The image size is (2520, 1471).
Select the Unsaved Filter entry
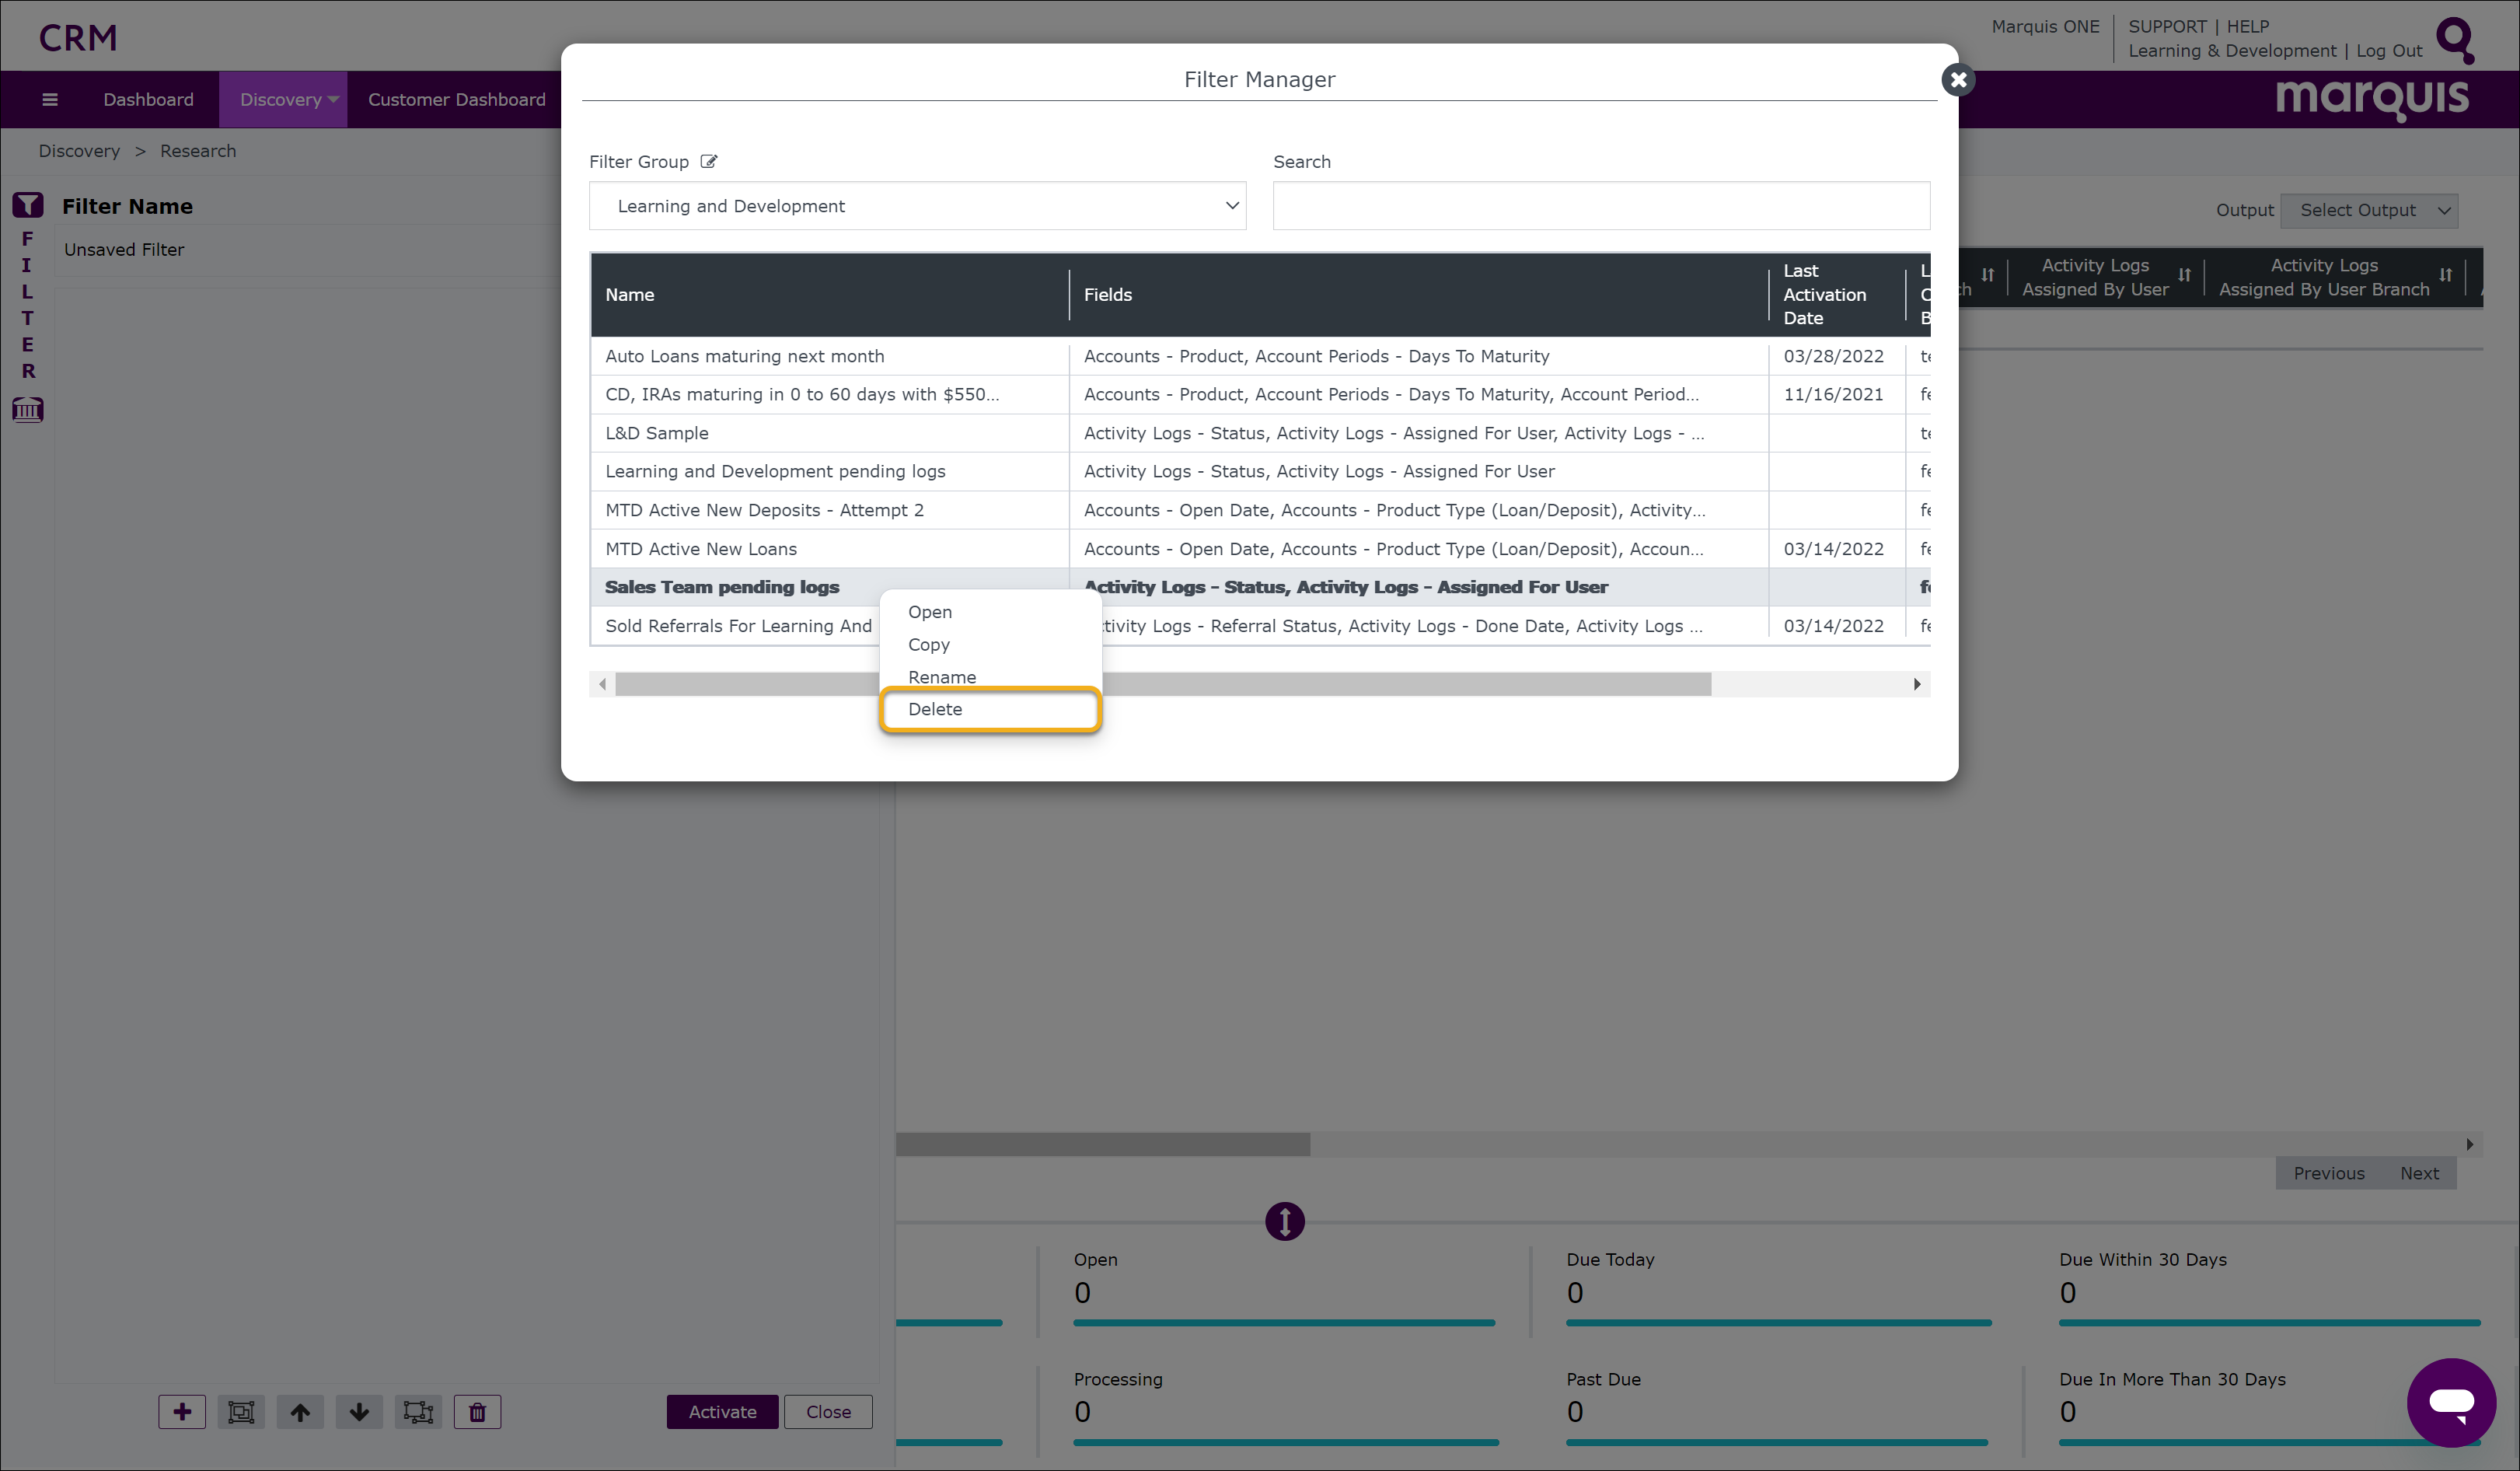click(x=124, y=250)
